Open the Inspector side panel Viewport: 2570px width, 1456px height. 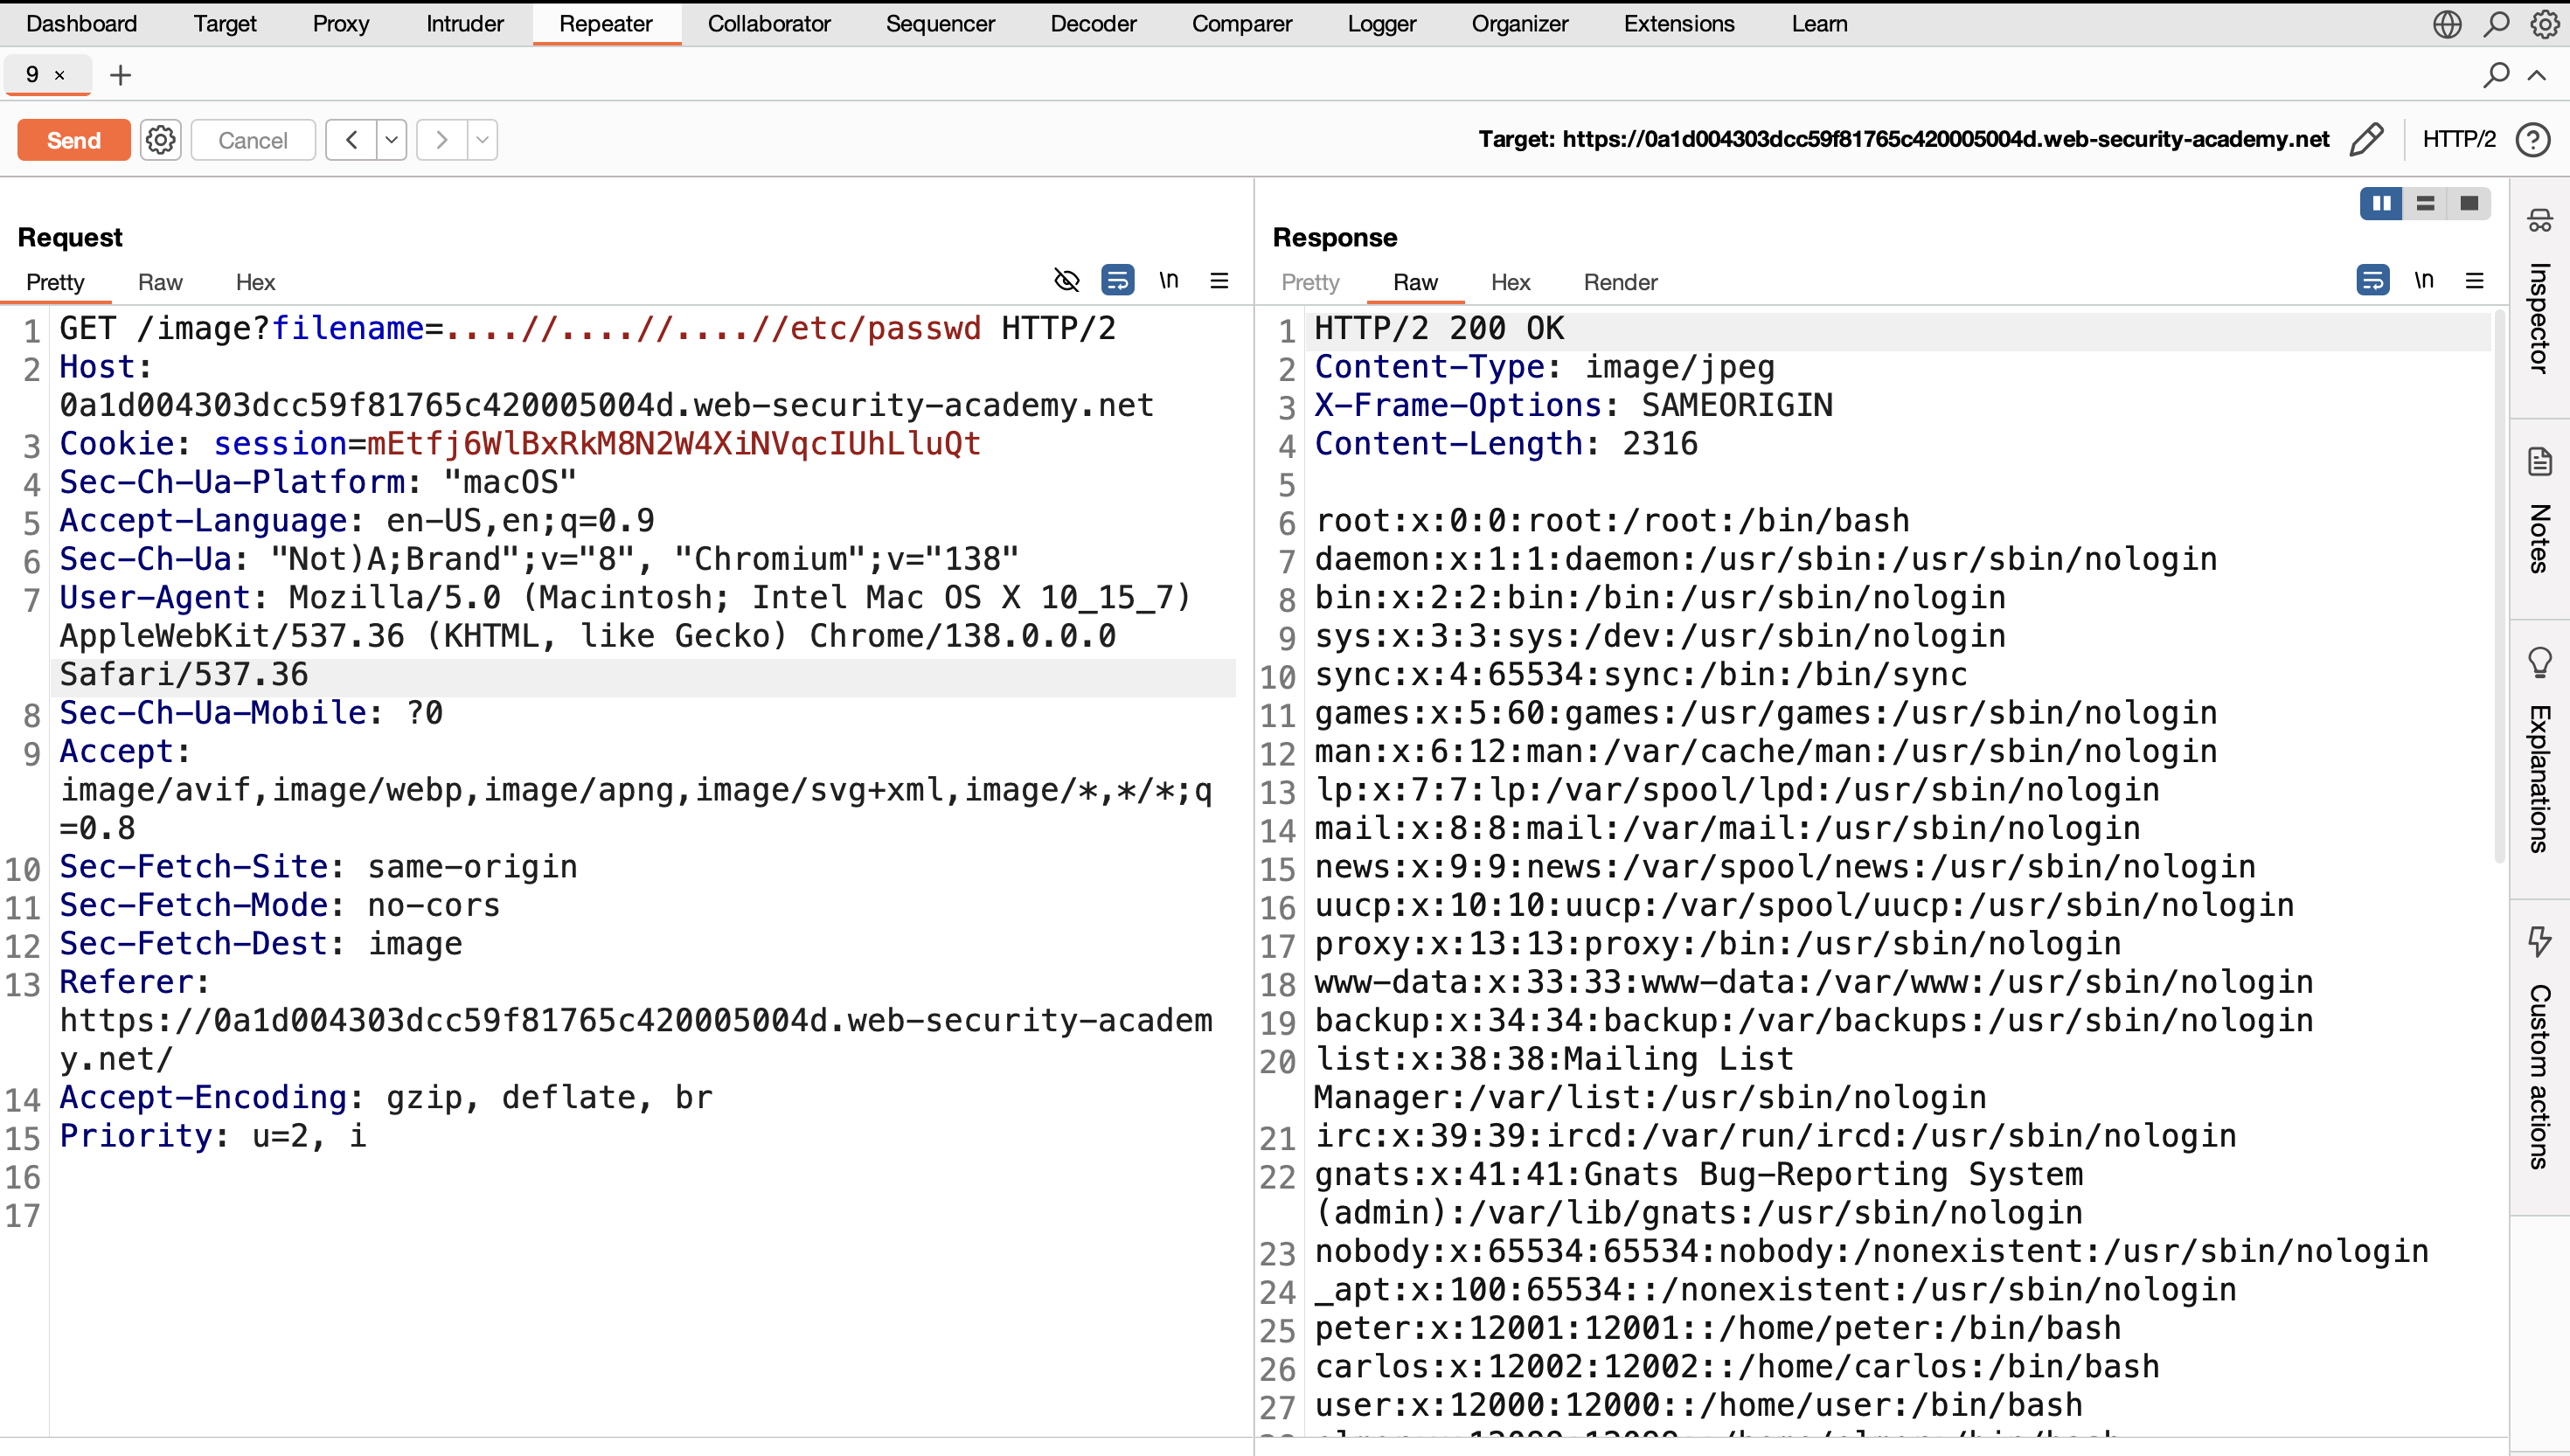[x=2538, y=296]
